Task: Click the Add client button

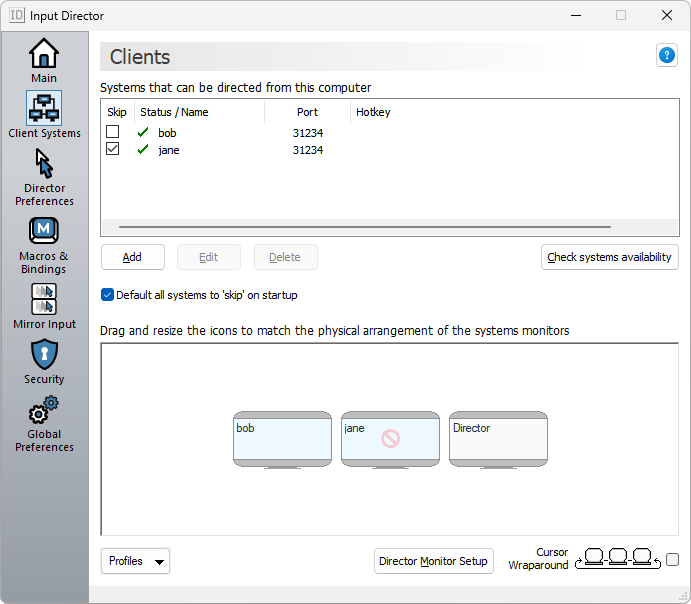Action: [132, 257]
